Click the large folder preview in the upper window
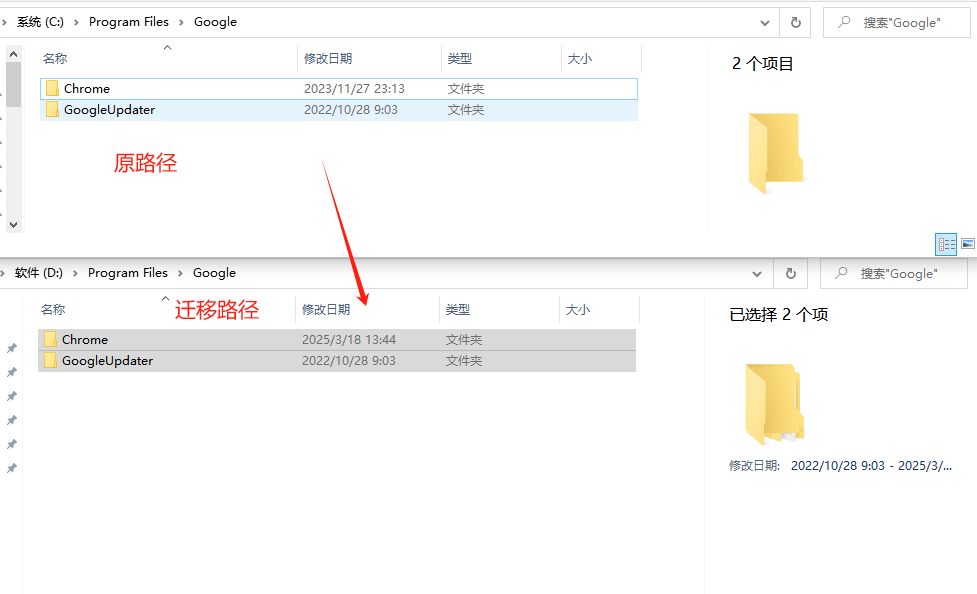The image size is (977, 594). pyautogui.click(x=775, y=153)
